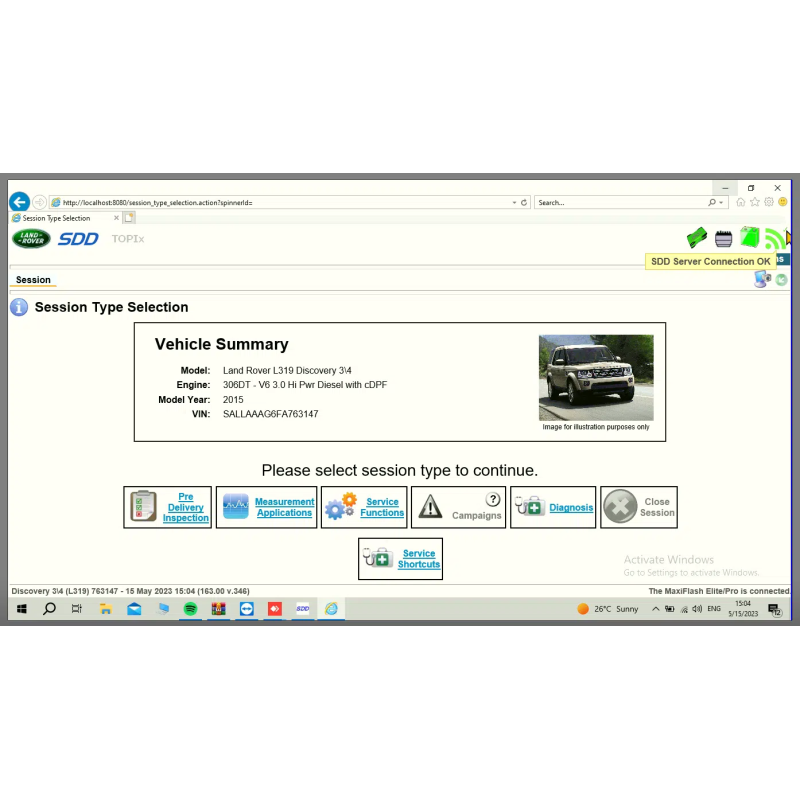The image size is (800, 800).
Task: Switch to the Session tab
Action: 33,280
